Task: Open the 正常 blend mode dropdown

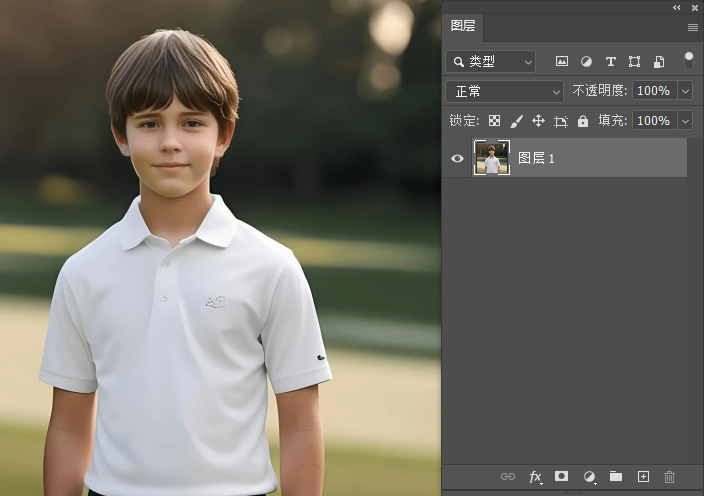Action: click(505, 91)
